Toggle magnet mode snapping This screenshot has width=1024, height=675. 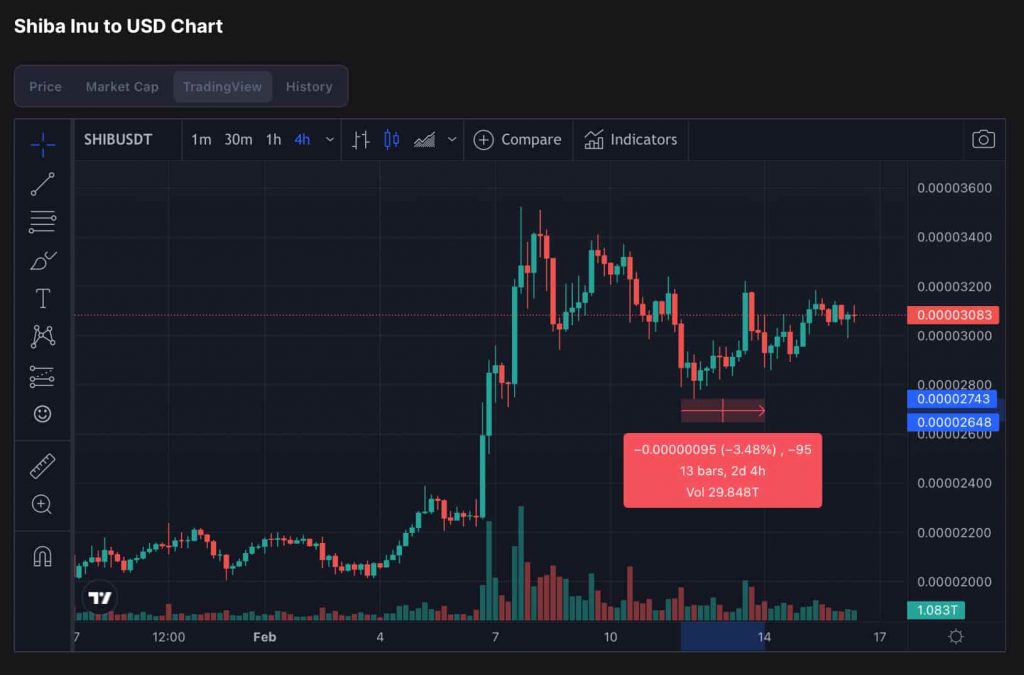coord(42,557)
